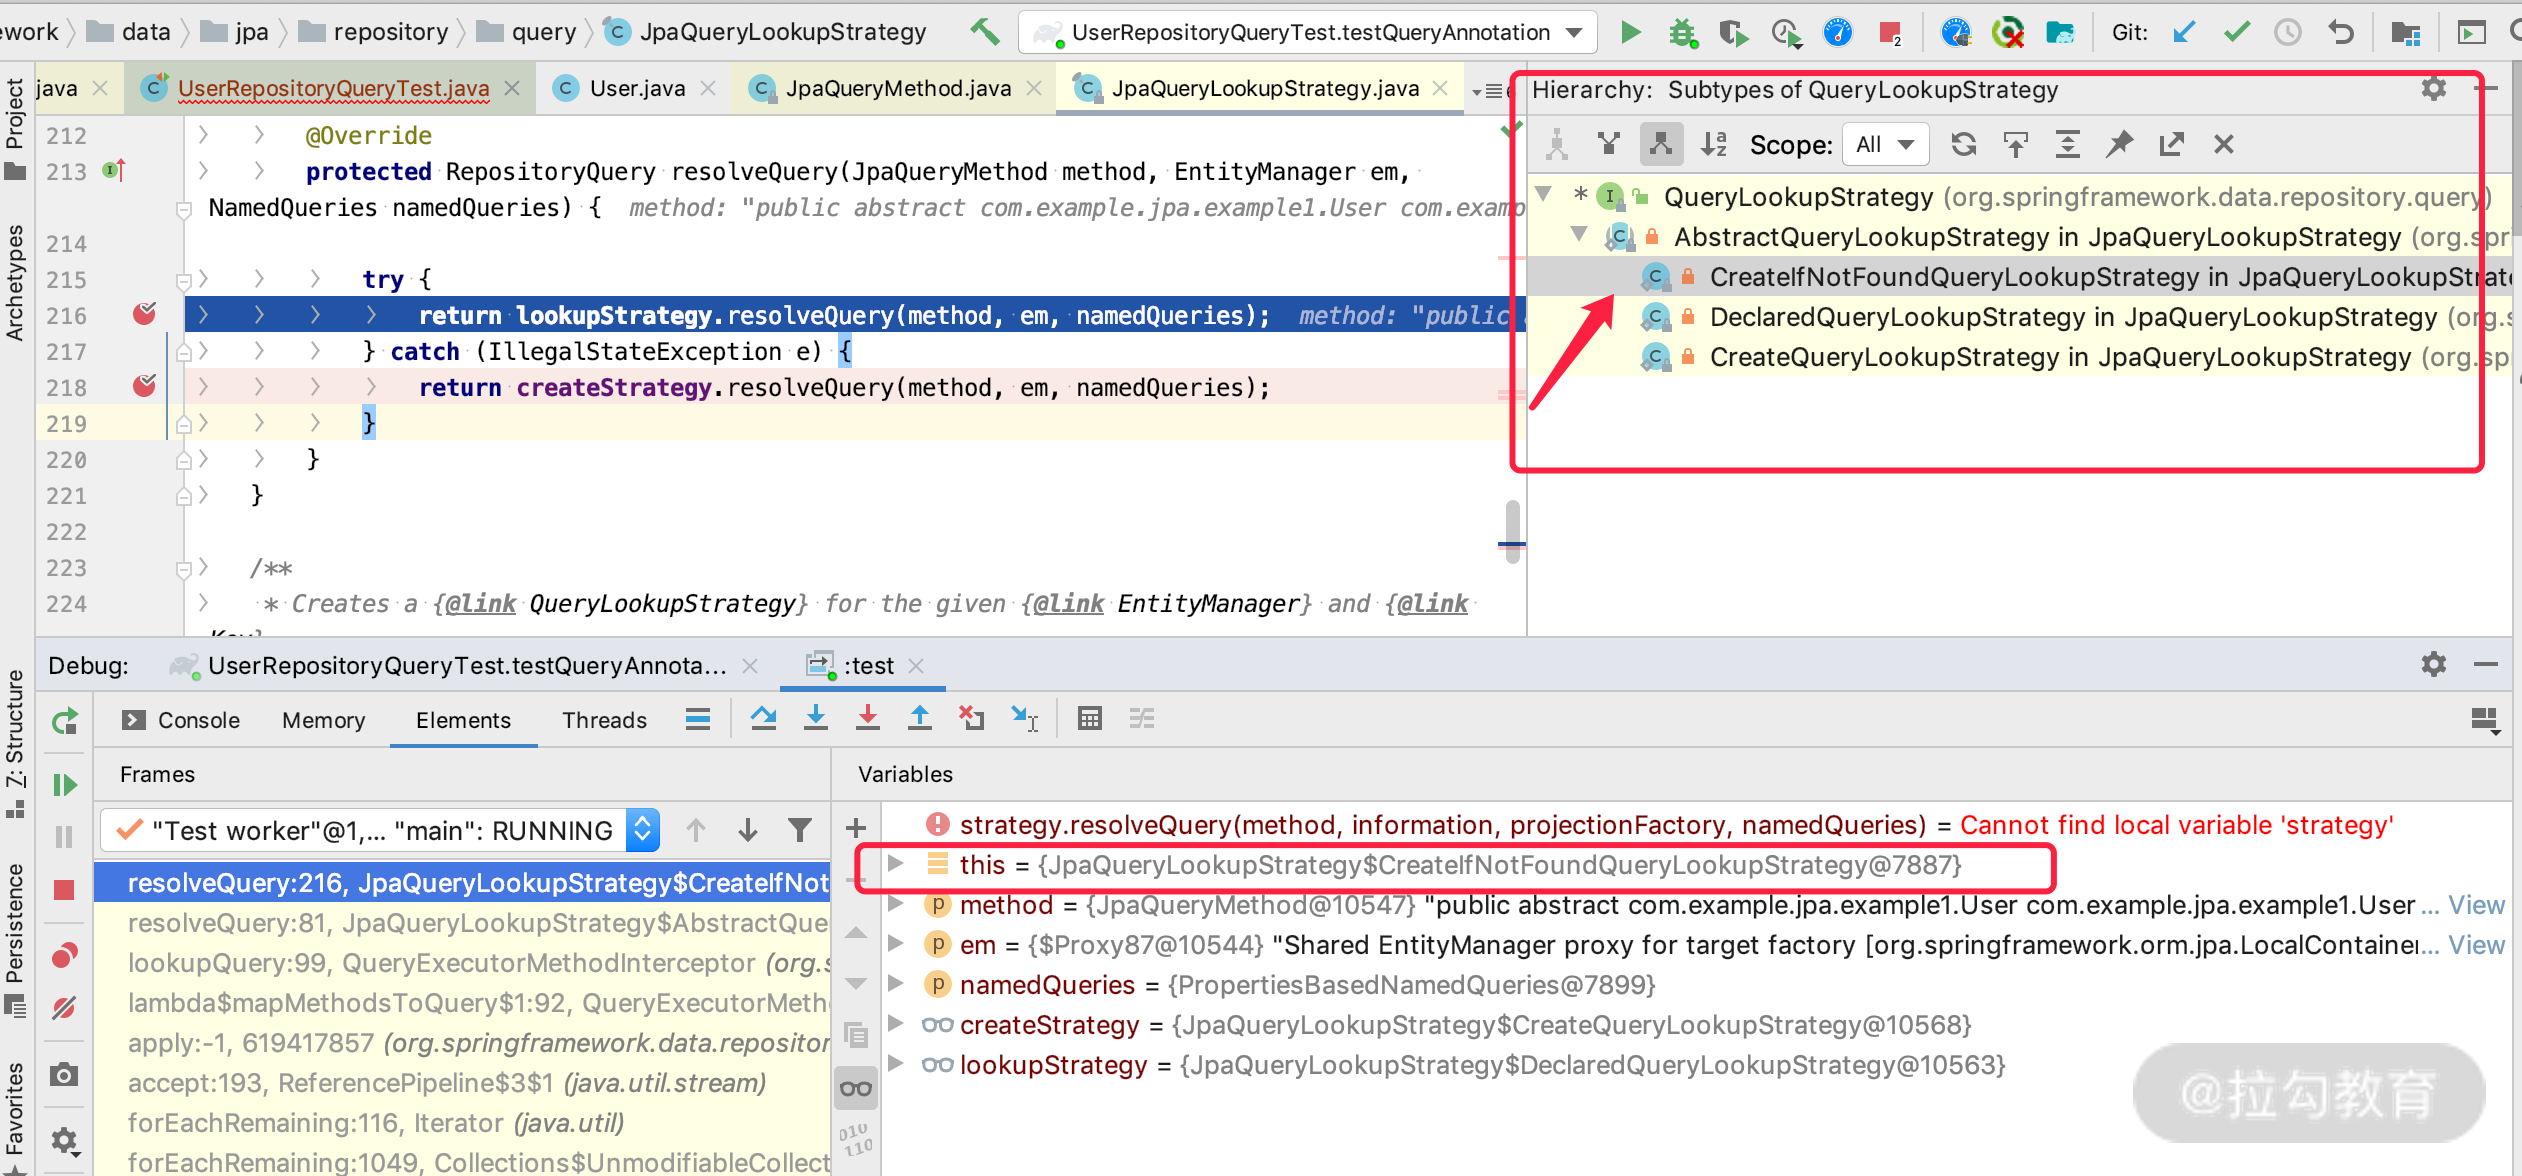Click the red Force Step Into icon

(867, 718)
